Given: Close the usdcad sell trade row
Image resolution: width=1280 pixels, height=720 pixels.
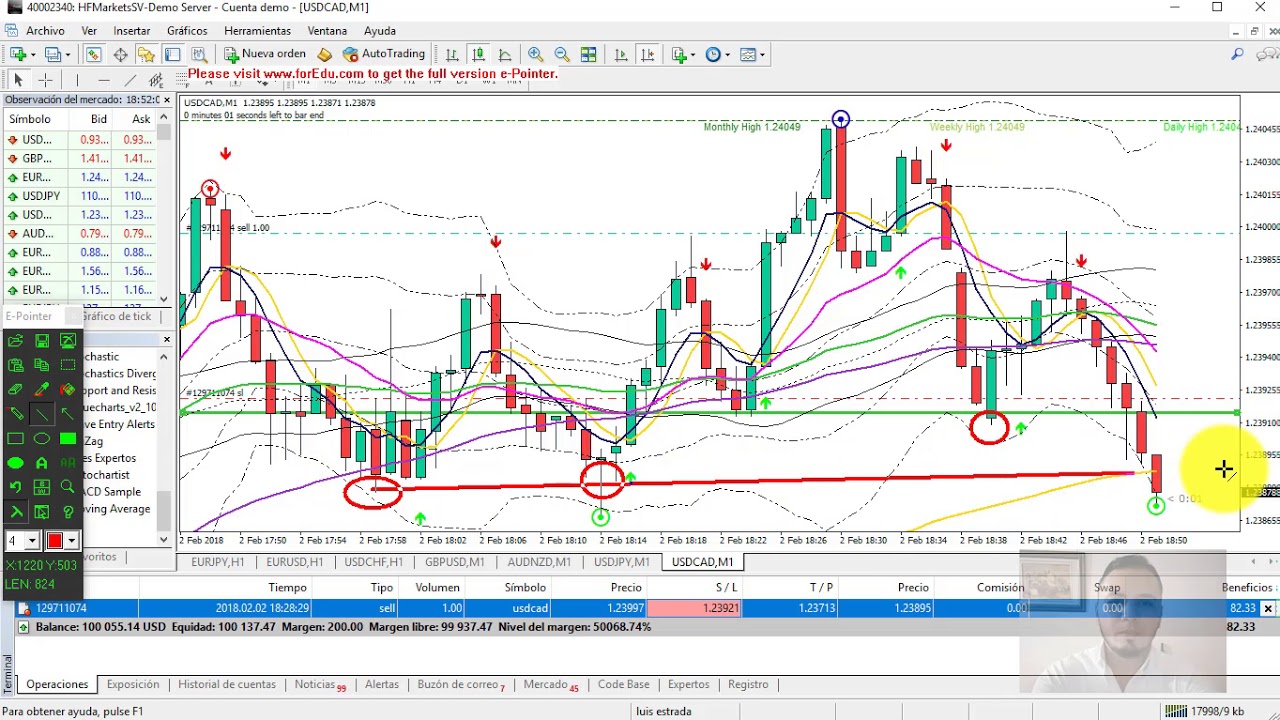Looking at the screenshot, I should (1267, 608).
